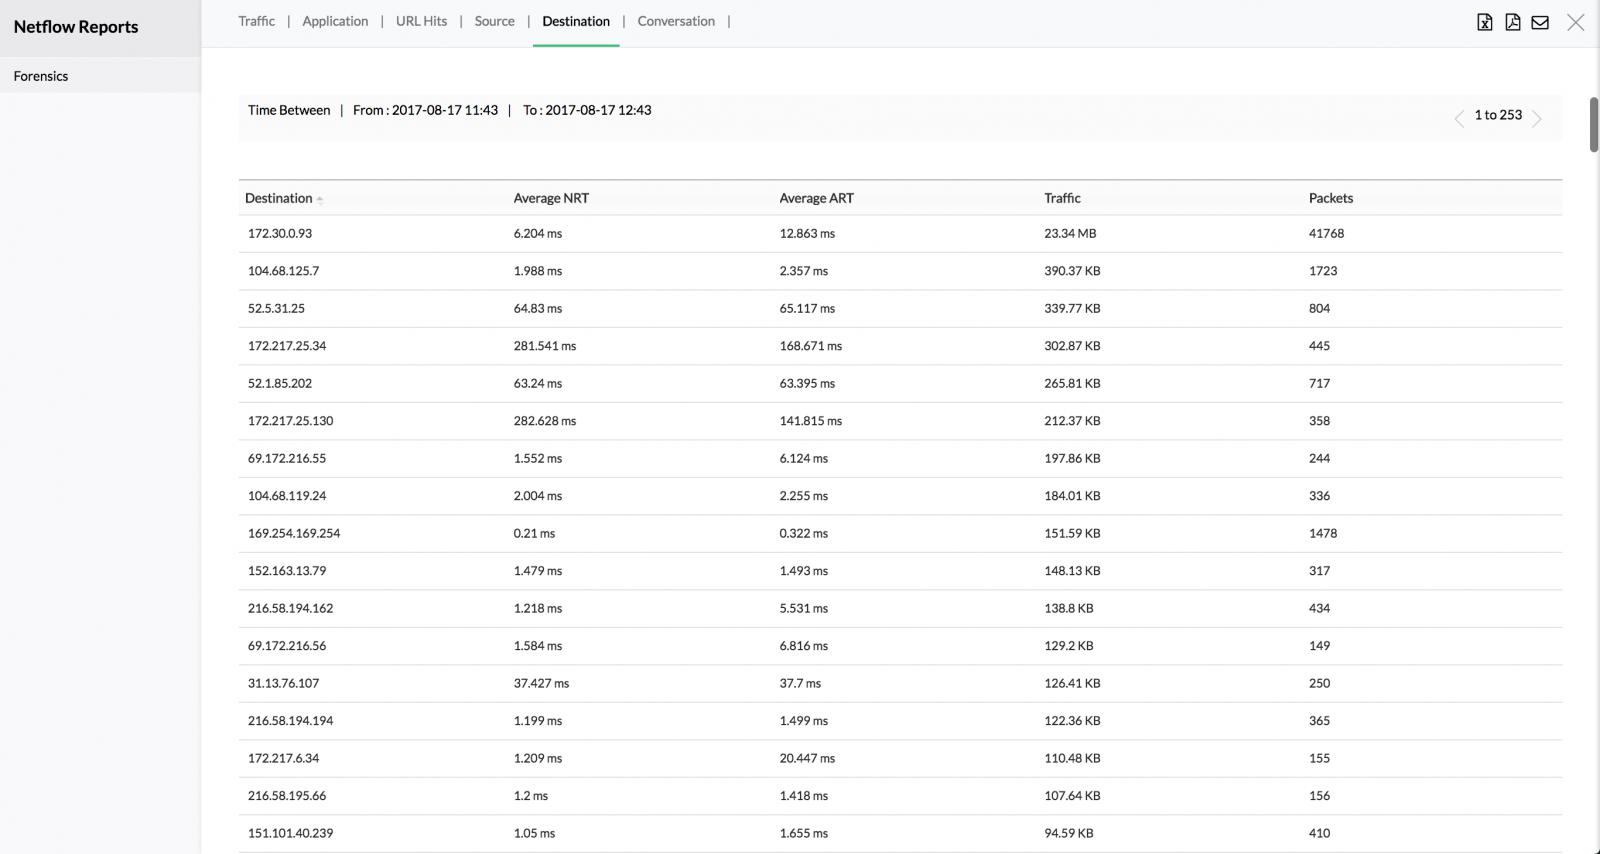Click the 23.34 MB traffic value
Viewport: 1600px width, 854px height.
(1070, 233)
